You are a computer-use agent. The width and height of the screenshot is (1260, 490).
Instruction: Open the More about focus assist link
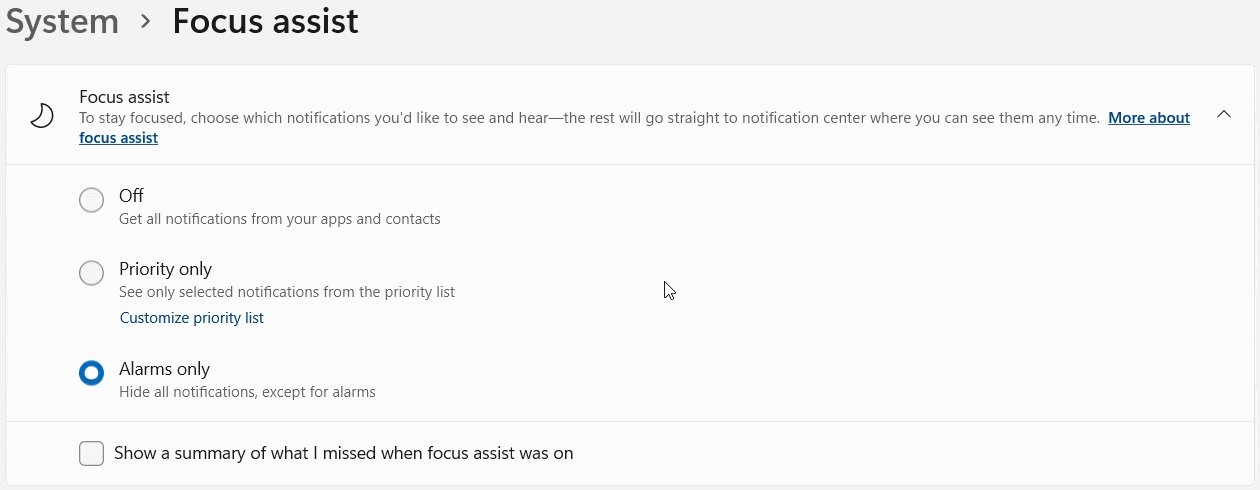(1148, 118)
